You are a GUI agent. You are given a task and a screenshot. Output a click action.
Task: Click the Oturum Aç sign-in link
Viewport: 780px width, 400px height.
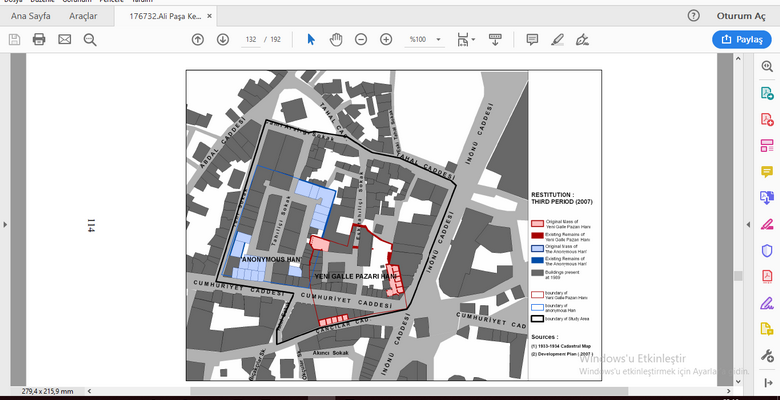tap(740, 16)
